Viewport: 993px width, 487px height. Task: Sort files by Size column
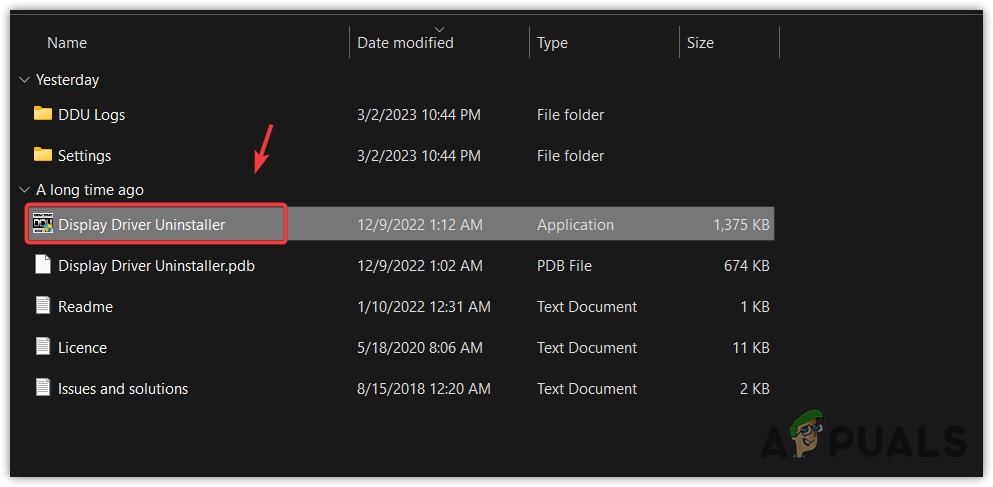[700, 43]
